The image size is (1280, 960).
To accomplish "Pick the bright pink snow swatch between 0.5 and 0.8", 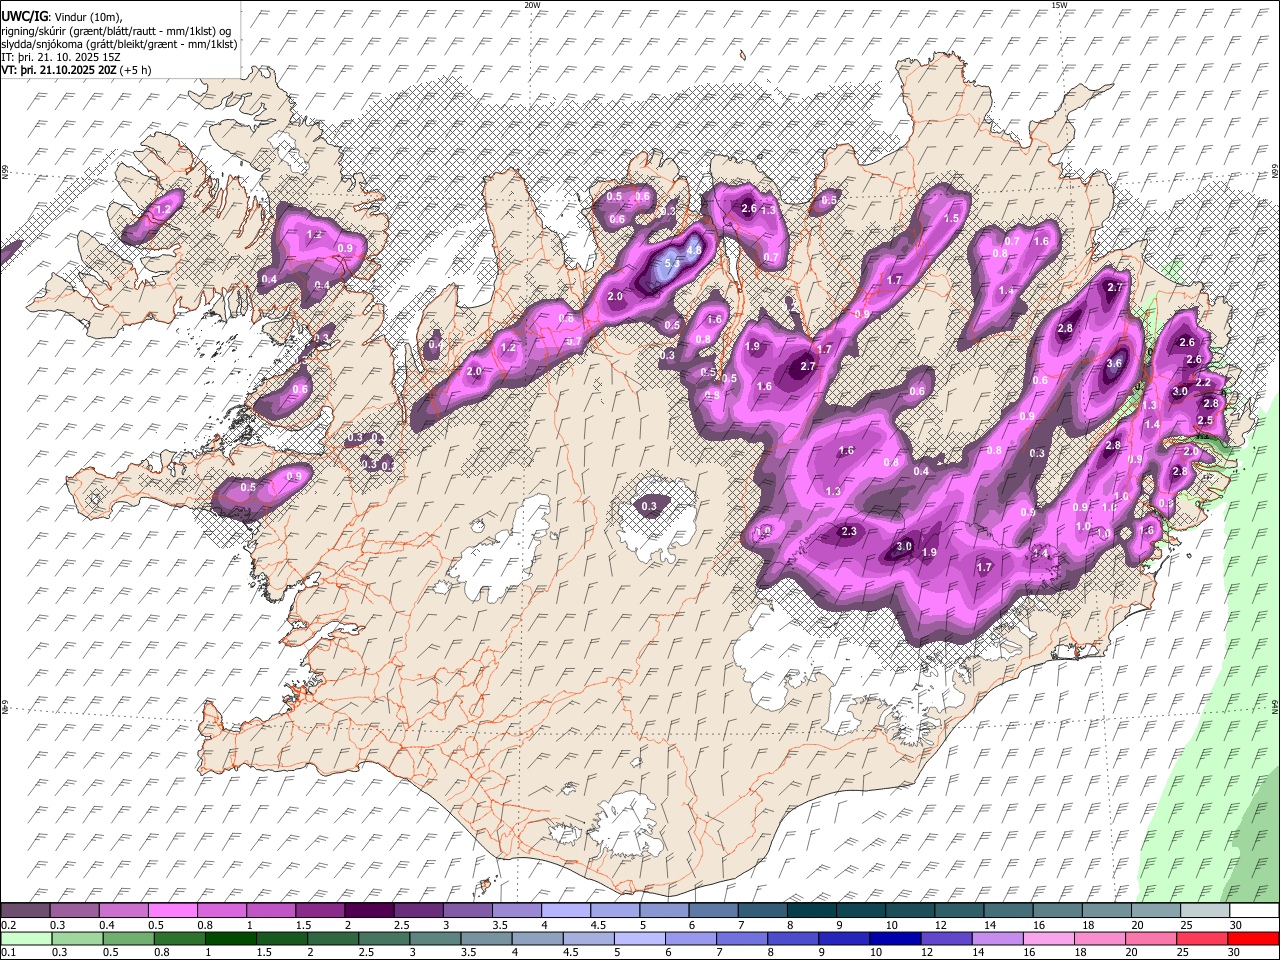I will [172, 911].
